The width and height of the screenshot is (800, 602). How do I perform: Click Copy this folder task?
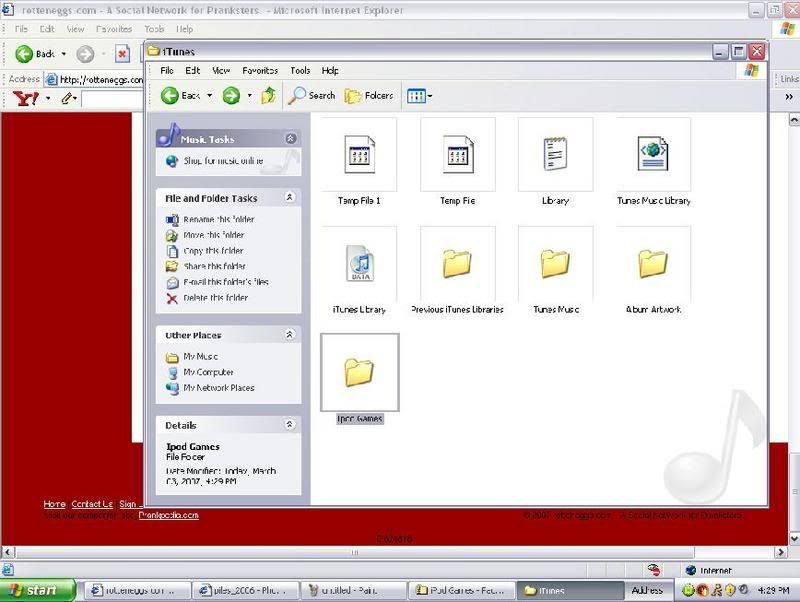[213, 250]
